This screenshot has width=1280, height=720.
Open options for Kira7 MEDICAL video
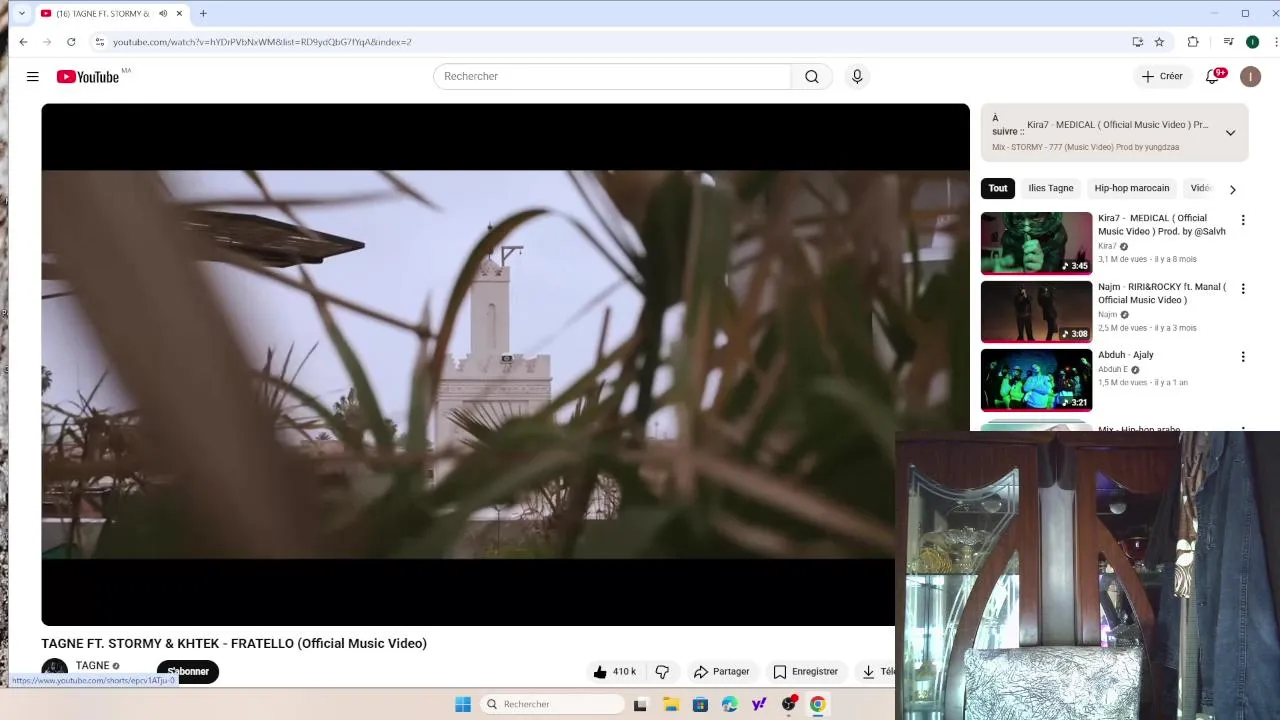tap(1243, 220)
